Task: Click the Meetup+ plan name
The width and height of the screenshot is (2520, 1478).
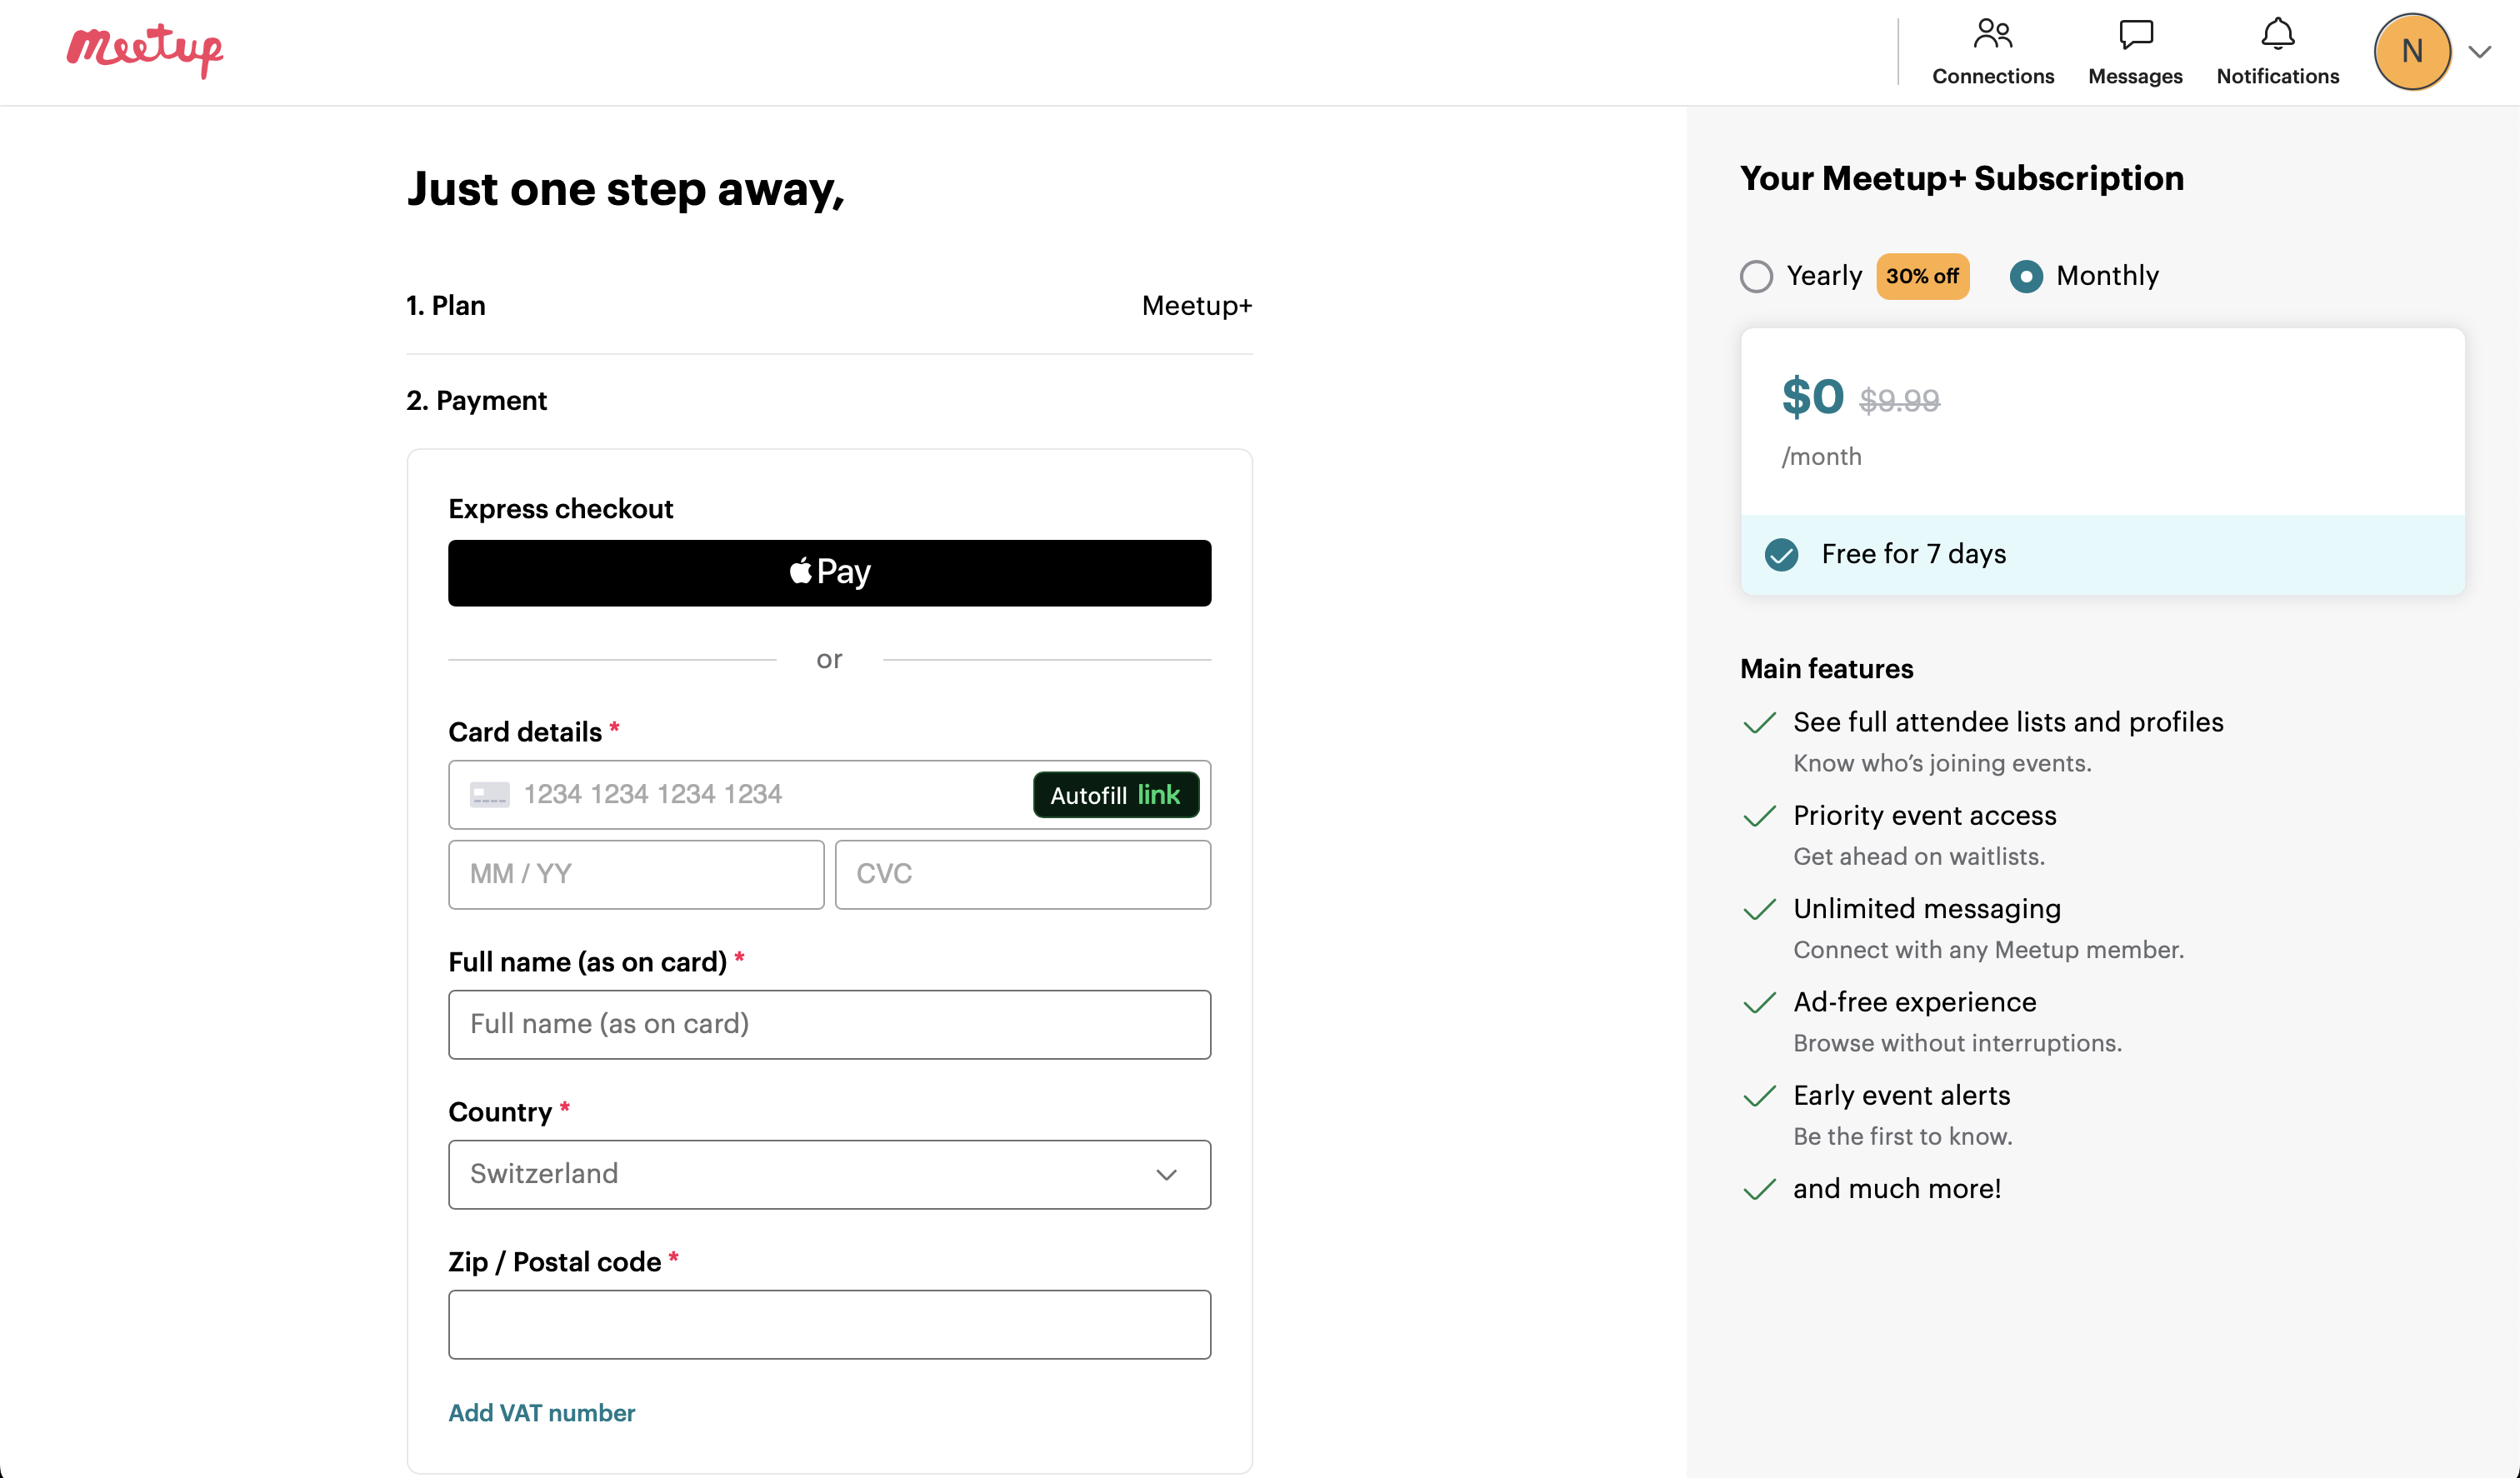Action: (1196, 305)
